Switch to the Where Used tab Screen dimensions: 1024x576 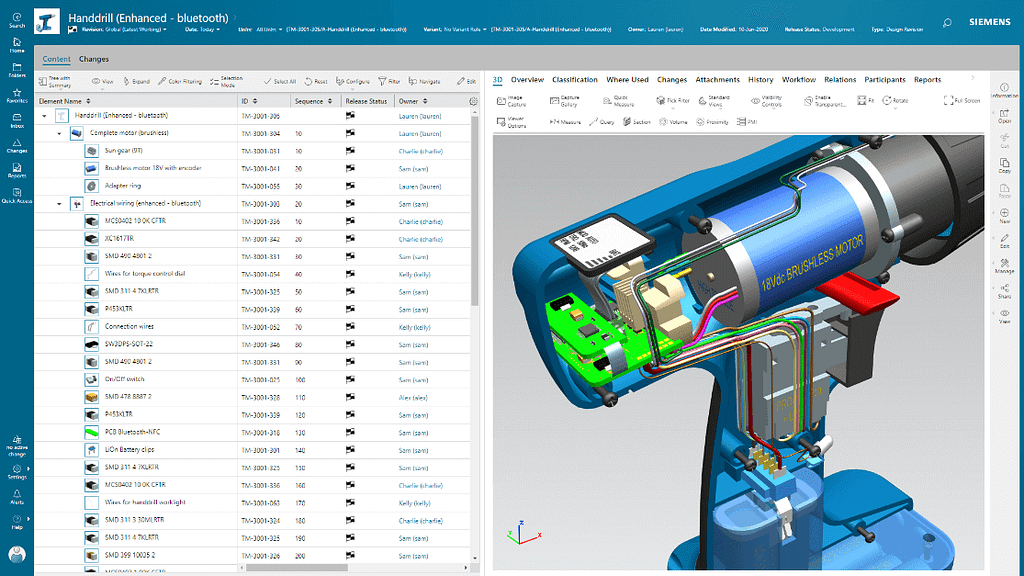(627, 80)
